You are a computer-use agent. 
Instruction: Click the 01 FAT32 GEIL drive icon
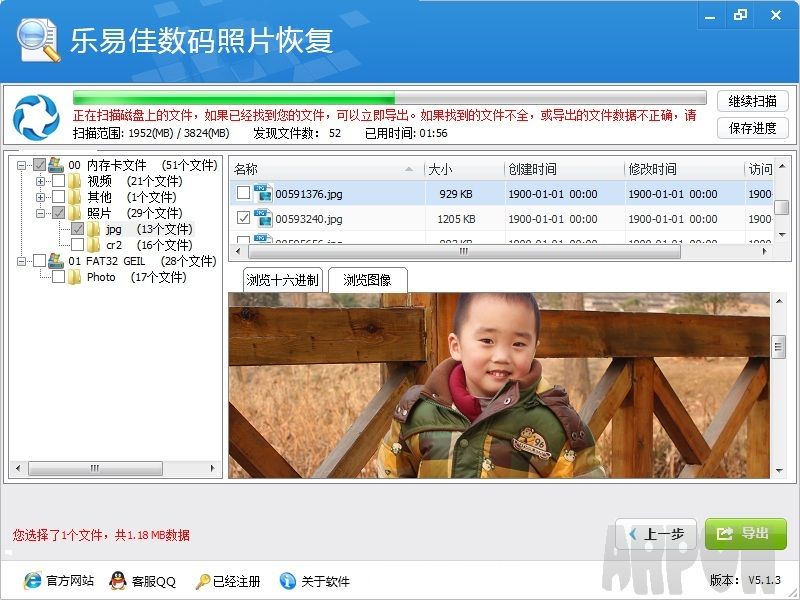(x=56, y=261)
